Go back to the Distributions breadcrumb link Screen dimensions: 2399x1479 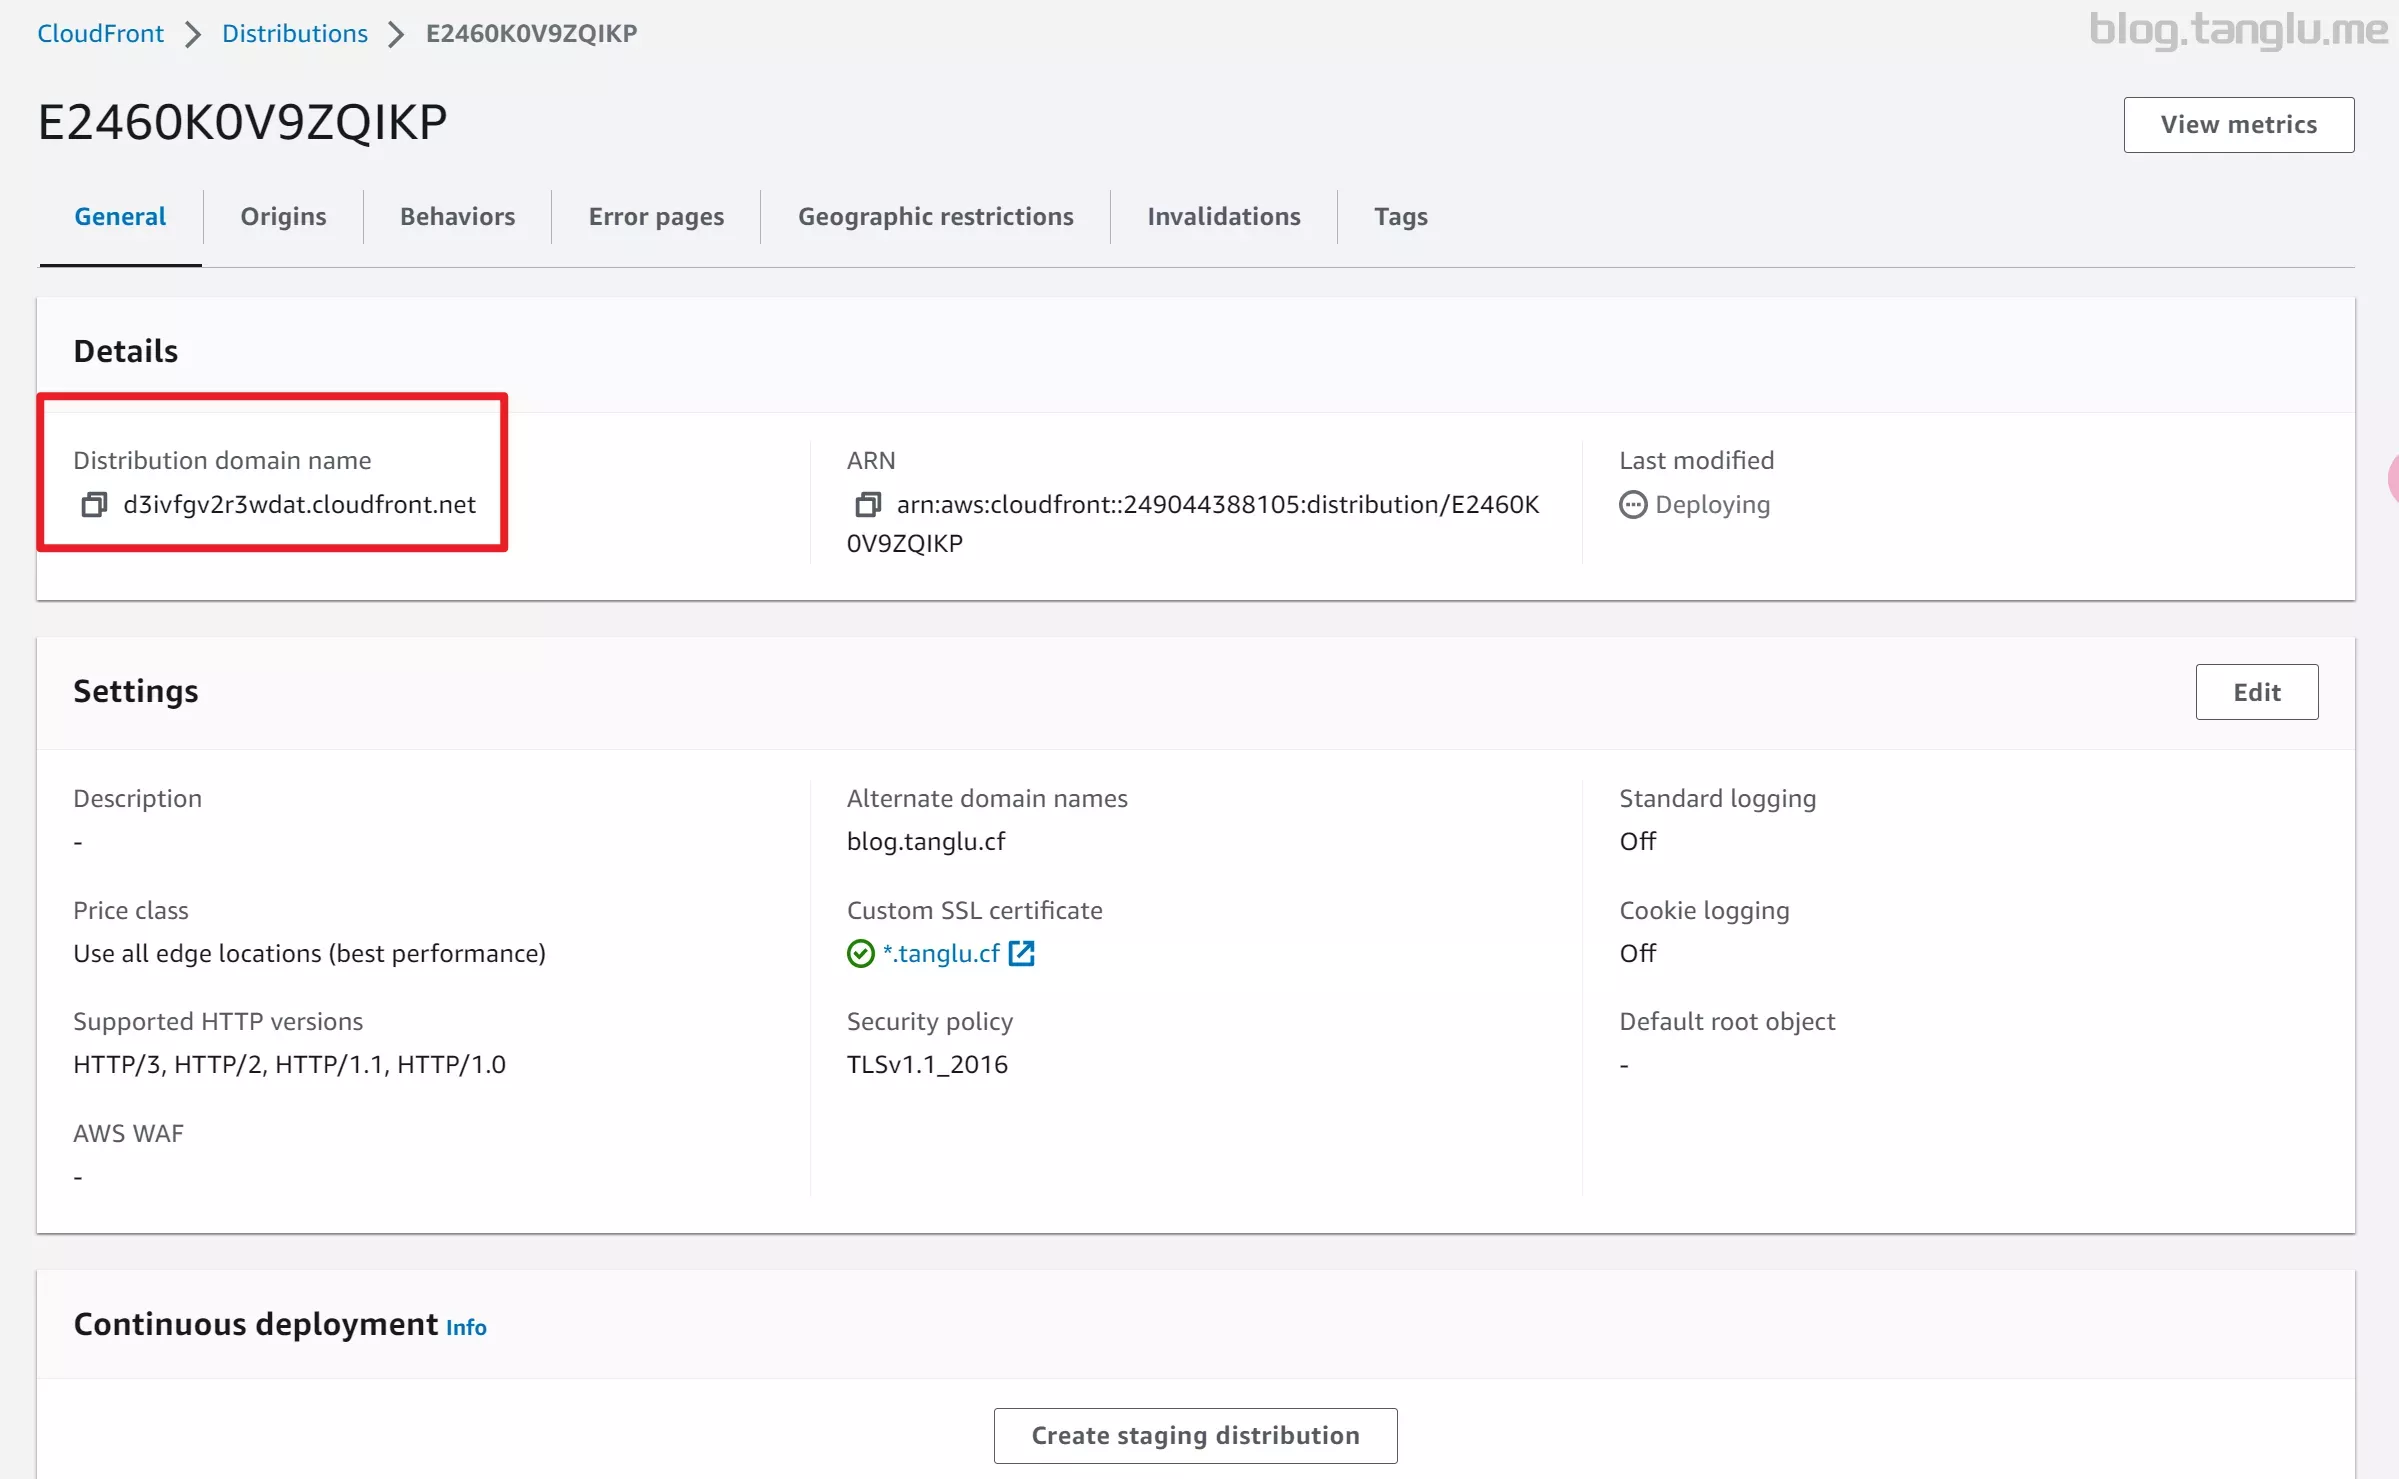tap(294, 33)
